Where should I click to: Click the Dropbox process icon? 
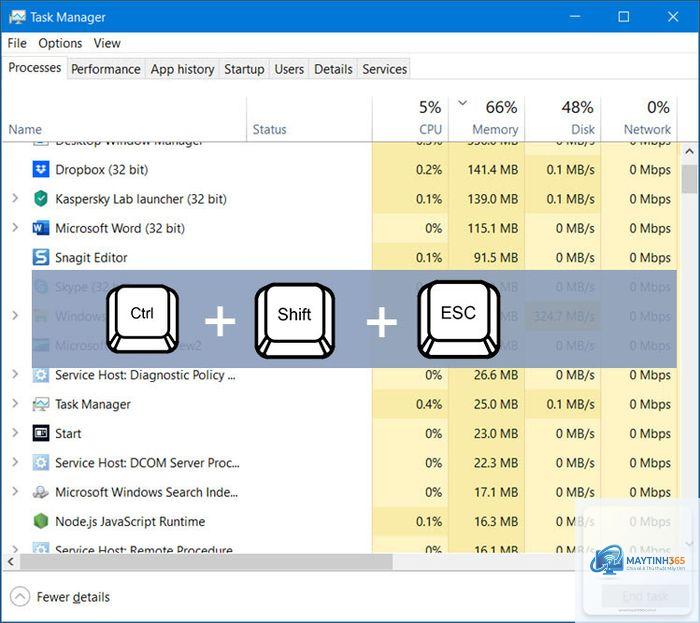coord(41,170)
